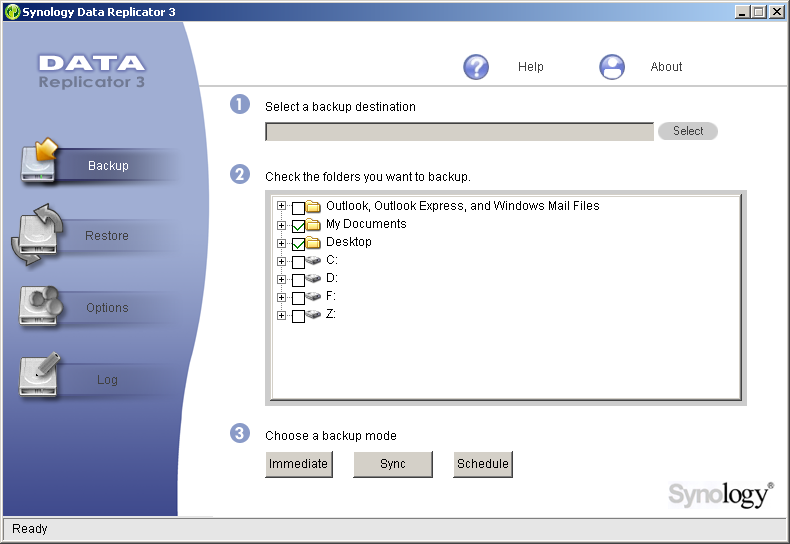Choose the Sync backup mode
Image resolution: width=790 pixels, height=544 pixels.
pyautogui.click(x=393, y=464)
